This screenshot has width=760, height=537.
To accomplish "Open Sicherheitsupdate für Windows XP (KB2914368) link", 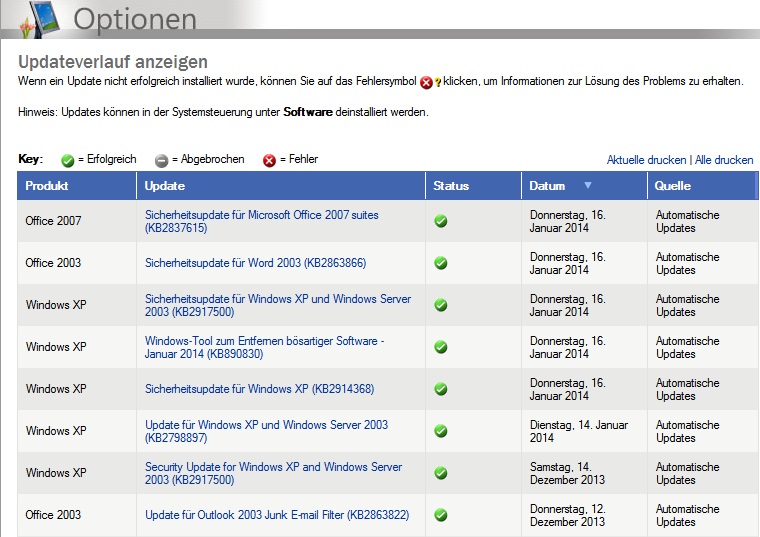I will [259, 389].
